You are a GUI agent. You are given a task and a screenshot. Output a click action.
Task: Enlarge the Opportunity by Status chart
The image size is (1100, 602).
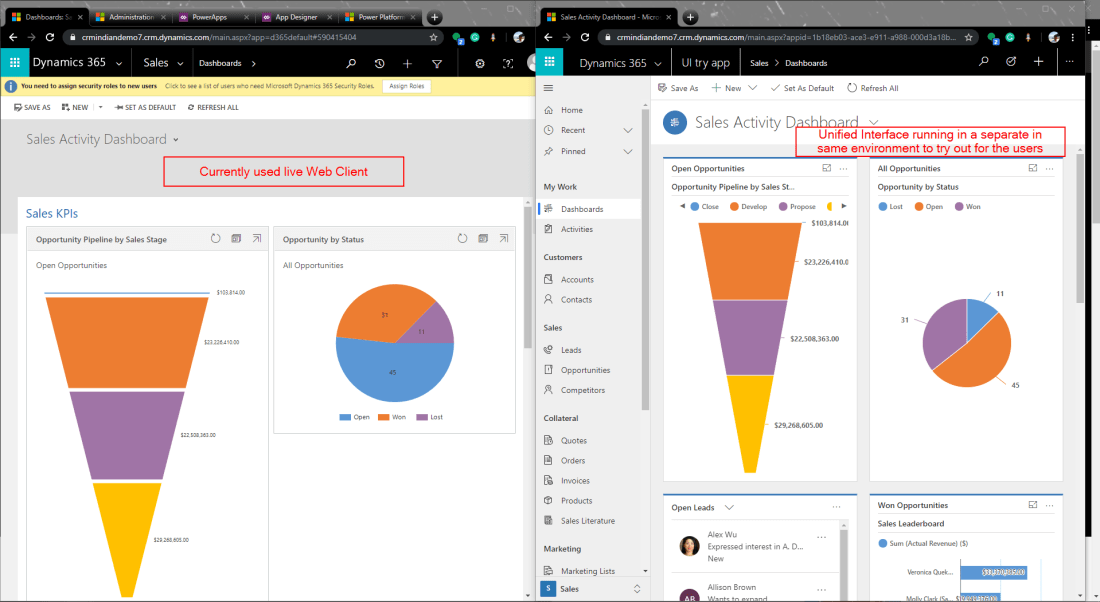504,239
